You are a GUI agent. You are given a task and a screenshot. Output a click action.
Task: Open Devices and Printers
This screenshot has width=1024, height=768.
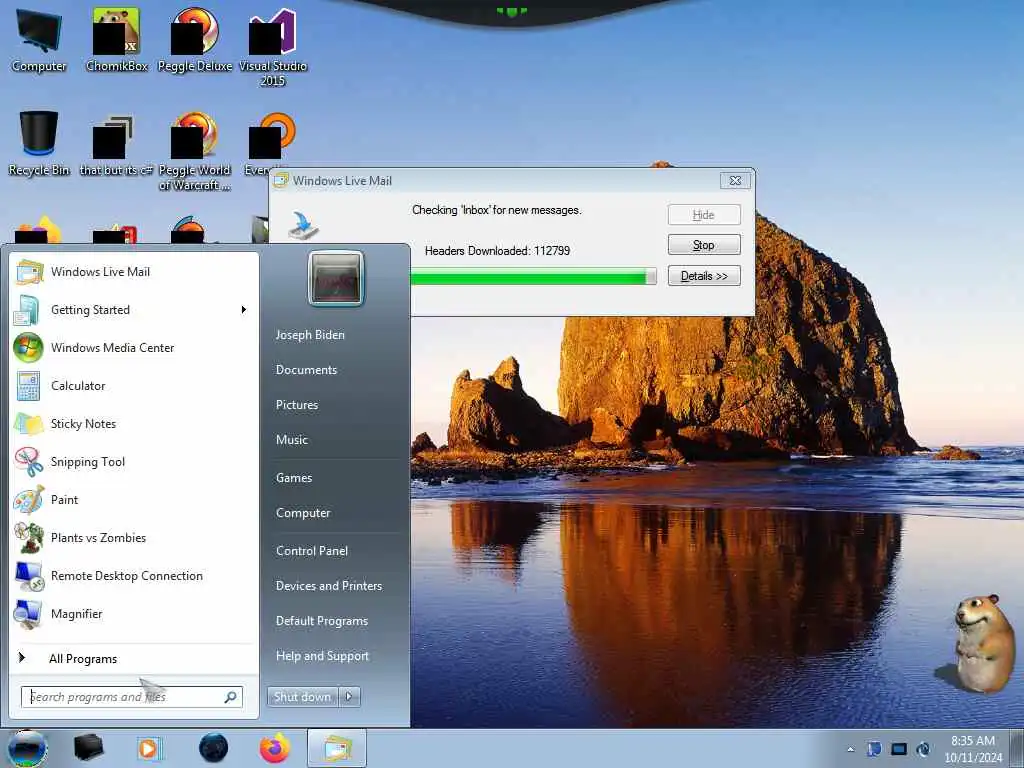point(329,586)
